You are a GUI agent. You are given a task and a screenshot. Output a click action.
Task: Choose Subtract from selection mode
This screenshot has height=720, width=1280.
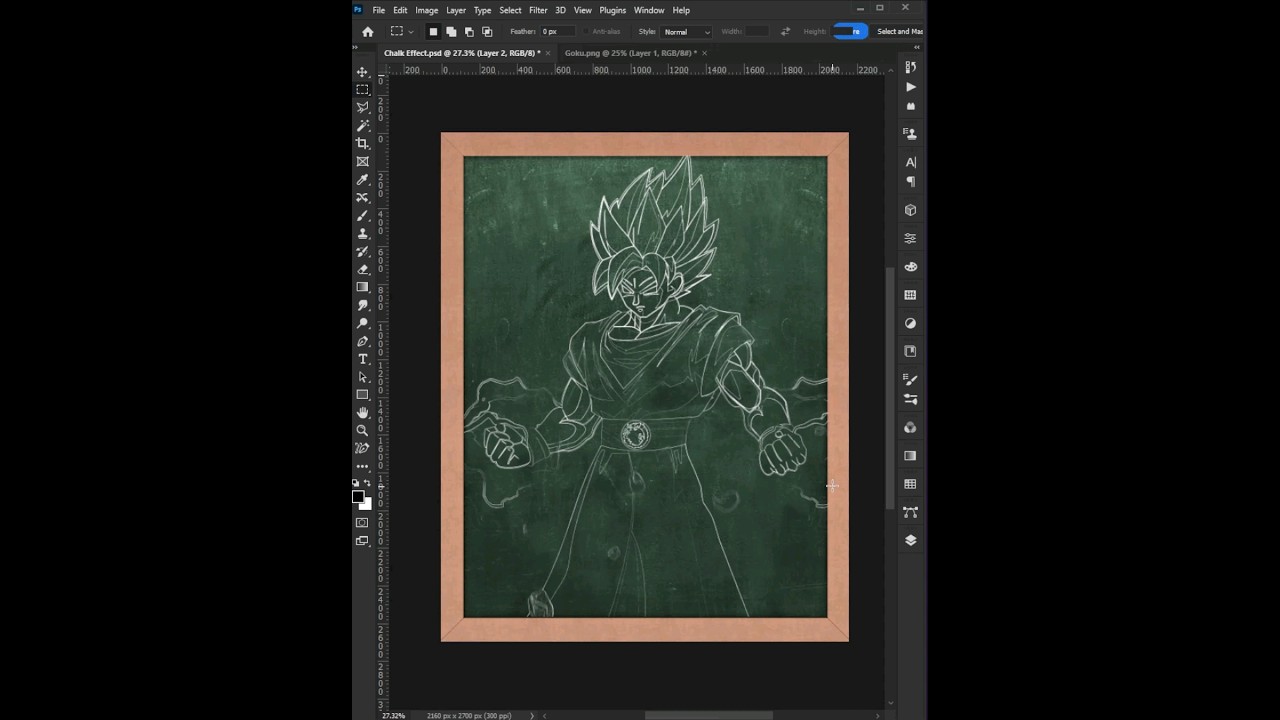[x=469, y=32]
